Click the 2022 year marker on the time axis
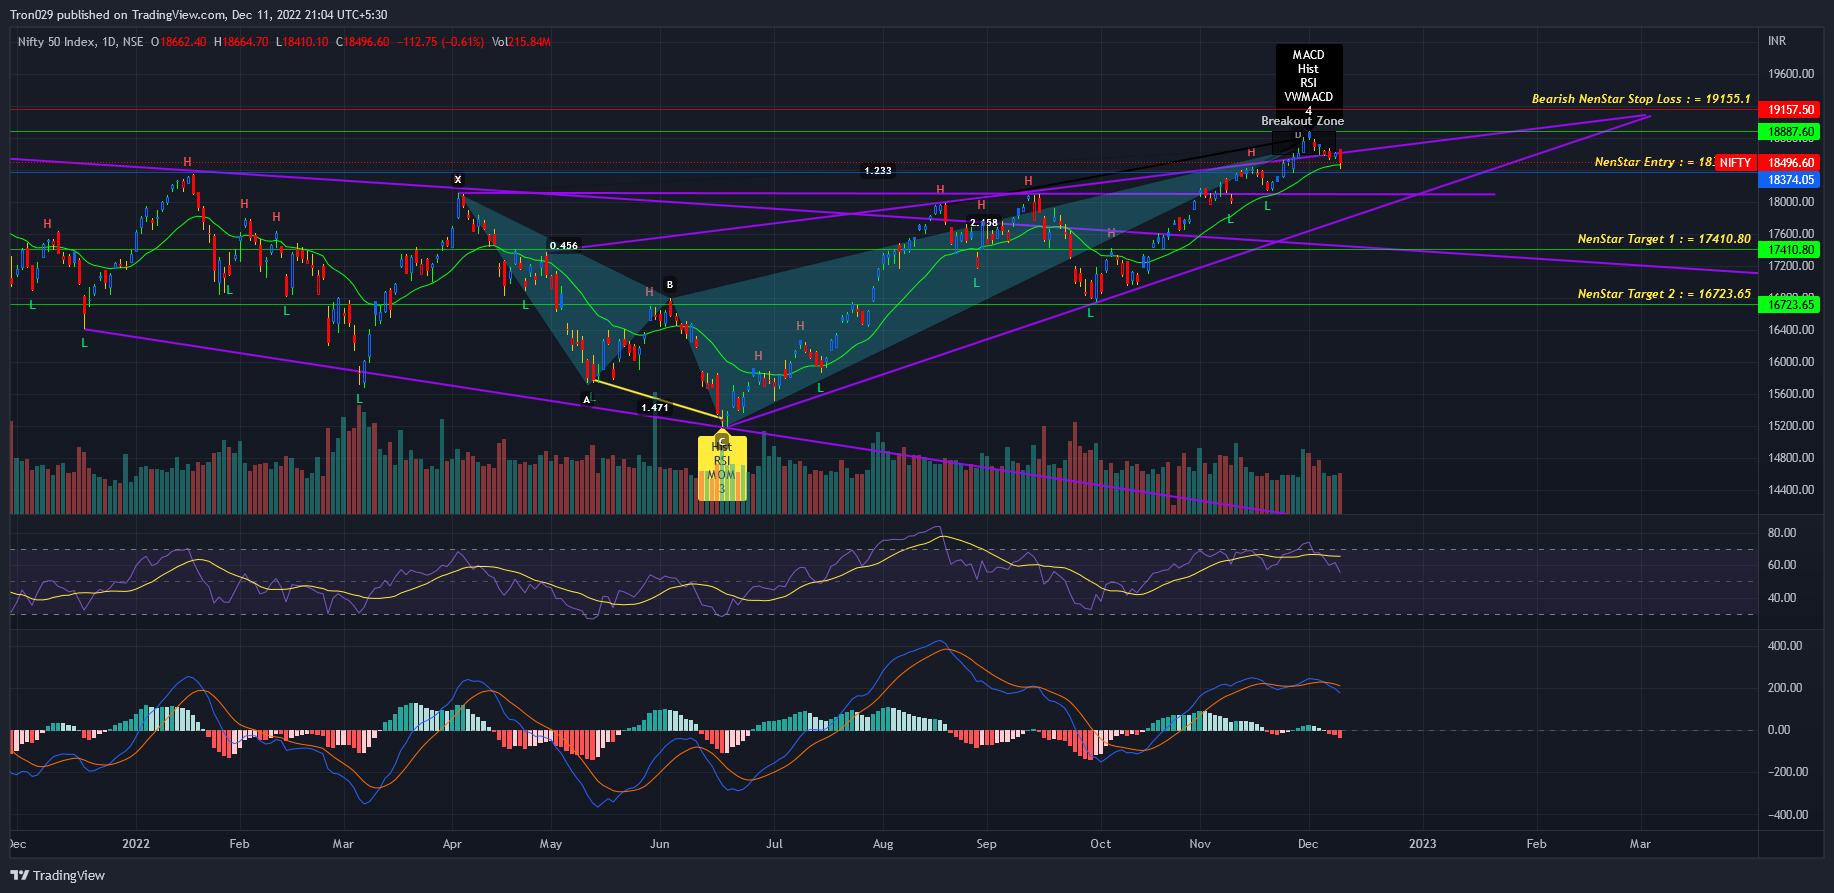The height and width of the screenshot is (893, 1834). click(136, 844)
